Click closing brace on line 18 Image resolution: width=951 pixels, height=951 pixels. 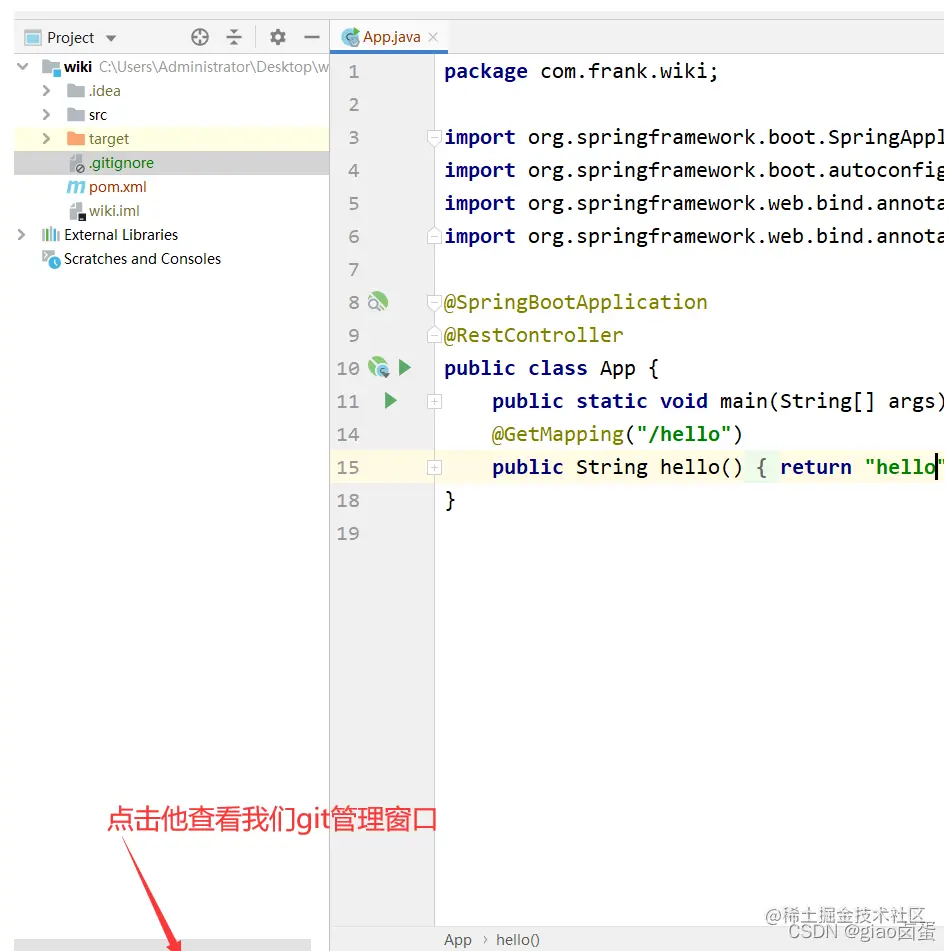click(449, 500)
